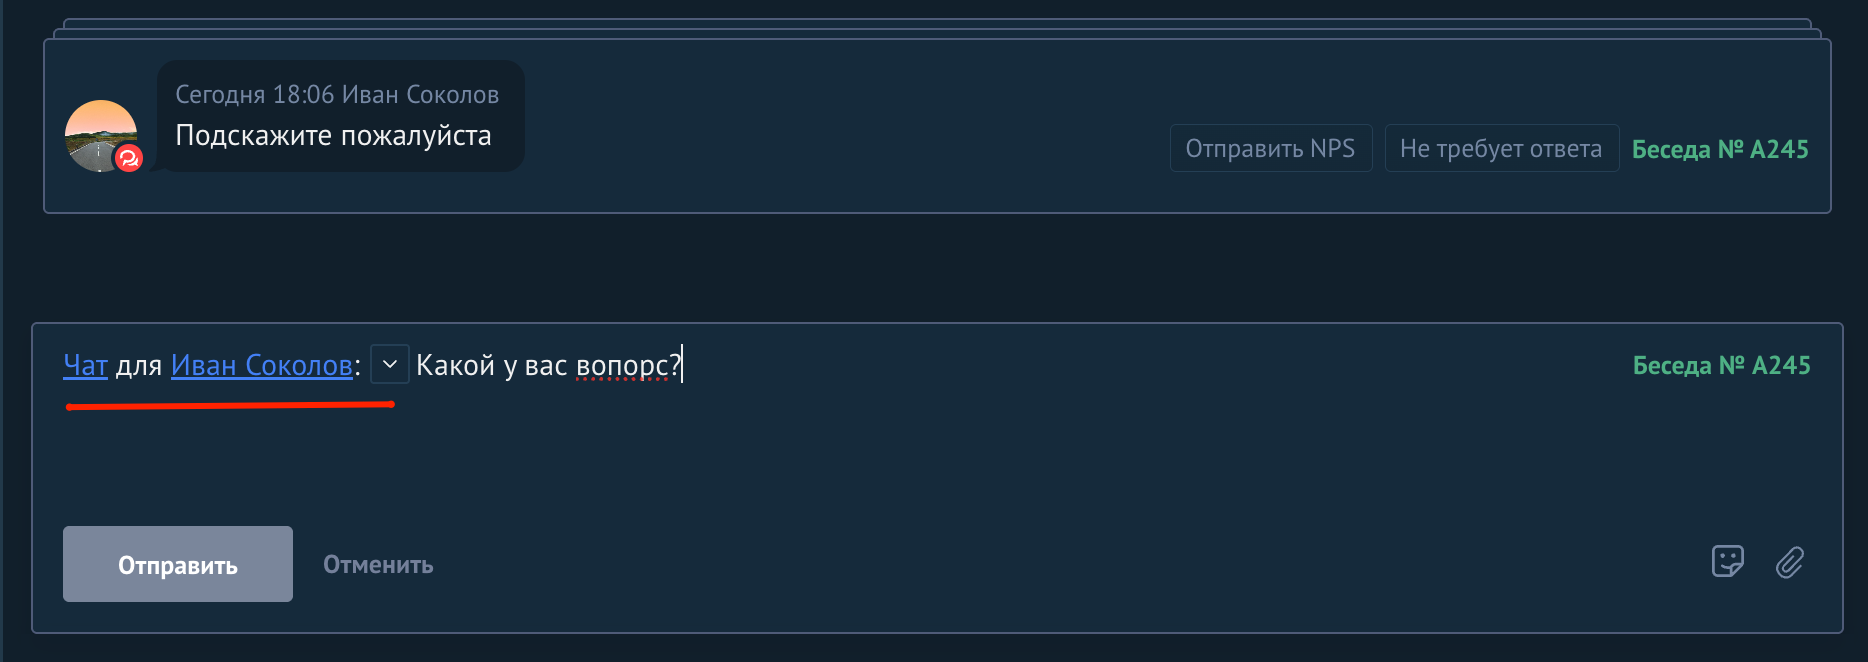This screenshot has height=662, width=1868.
Task: Open the Иван Соколов recipient link
Action: [262, 365]
